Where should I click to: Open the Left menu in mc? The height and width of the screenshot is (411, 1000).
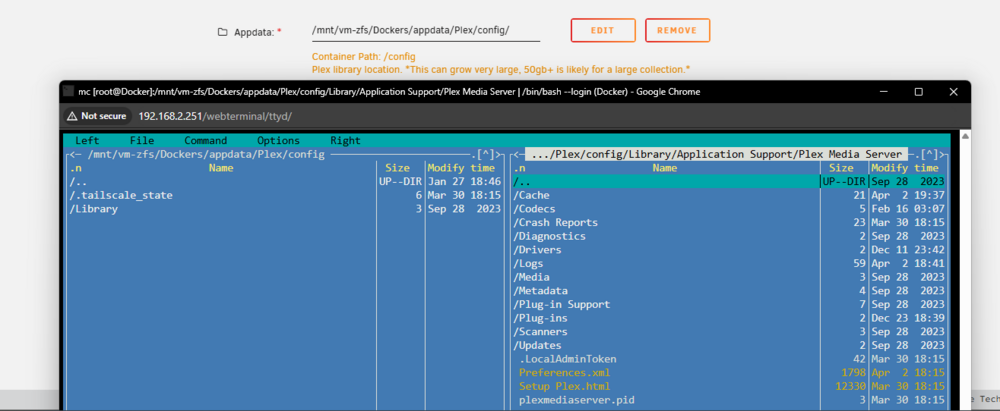(x=87, y=140)
